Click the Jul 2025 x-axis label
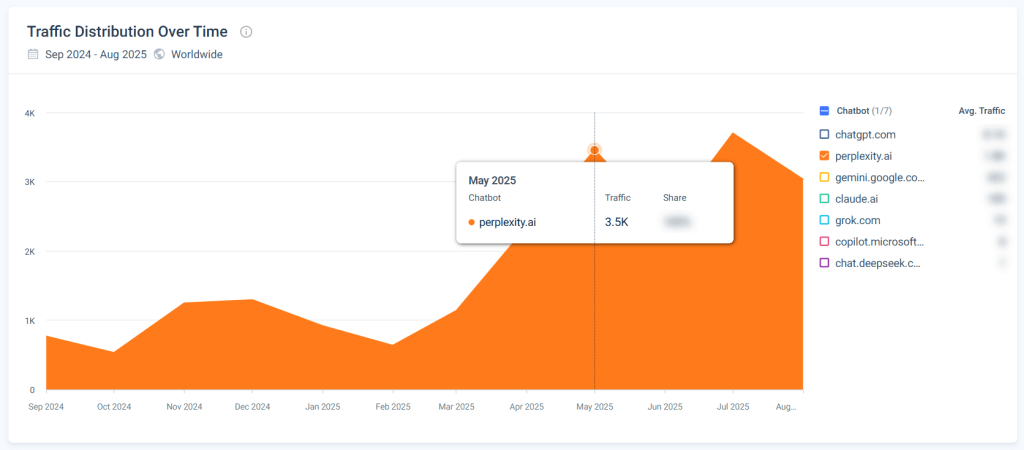1024x450 pixels. (733, 407)
